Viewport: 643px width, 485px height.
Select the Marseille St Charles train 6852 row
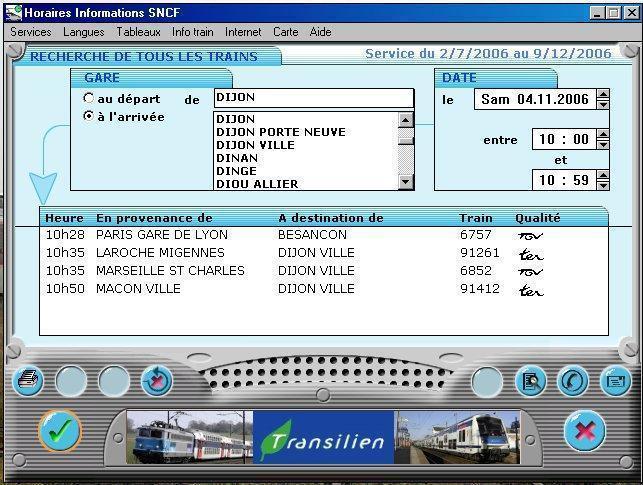click(x=300, y=271)
